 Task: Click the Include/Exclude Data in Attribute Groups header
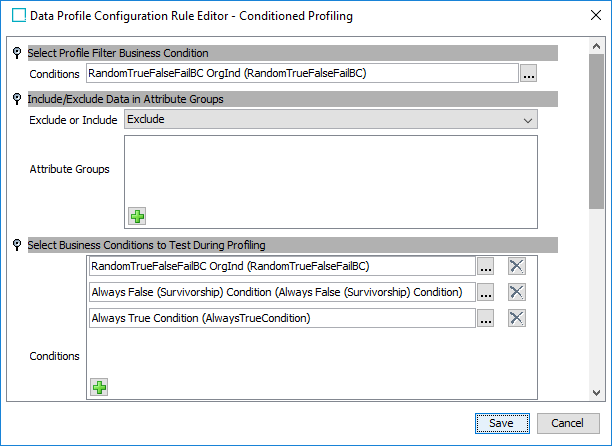point(292,99)
